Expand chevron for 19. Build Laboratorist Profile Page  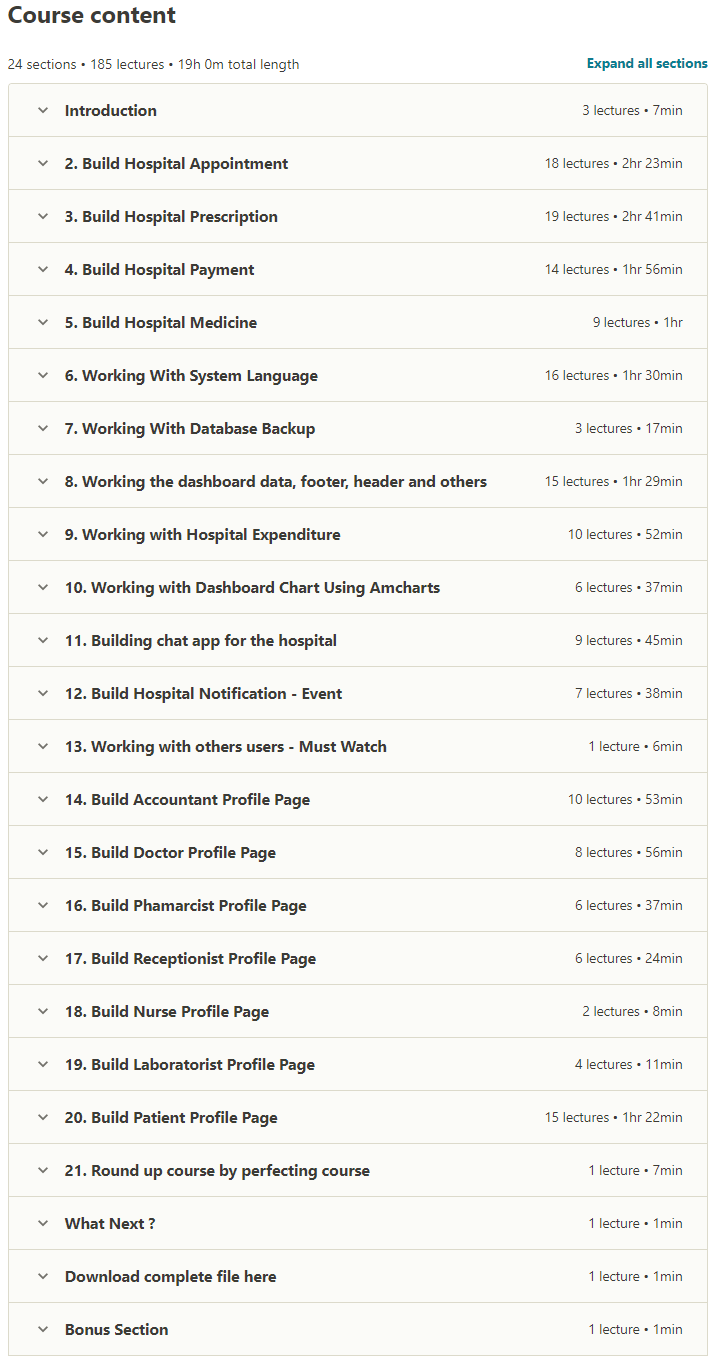click(43, 1065)
